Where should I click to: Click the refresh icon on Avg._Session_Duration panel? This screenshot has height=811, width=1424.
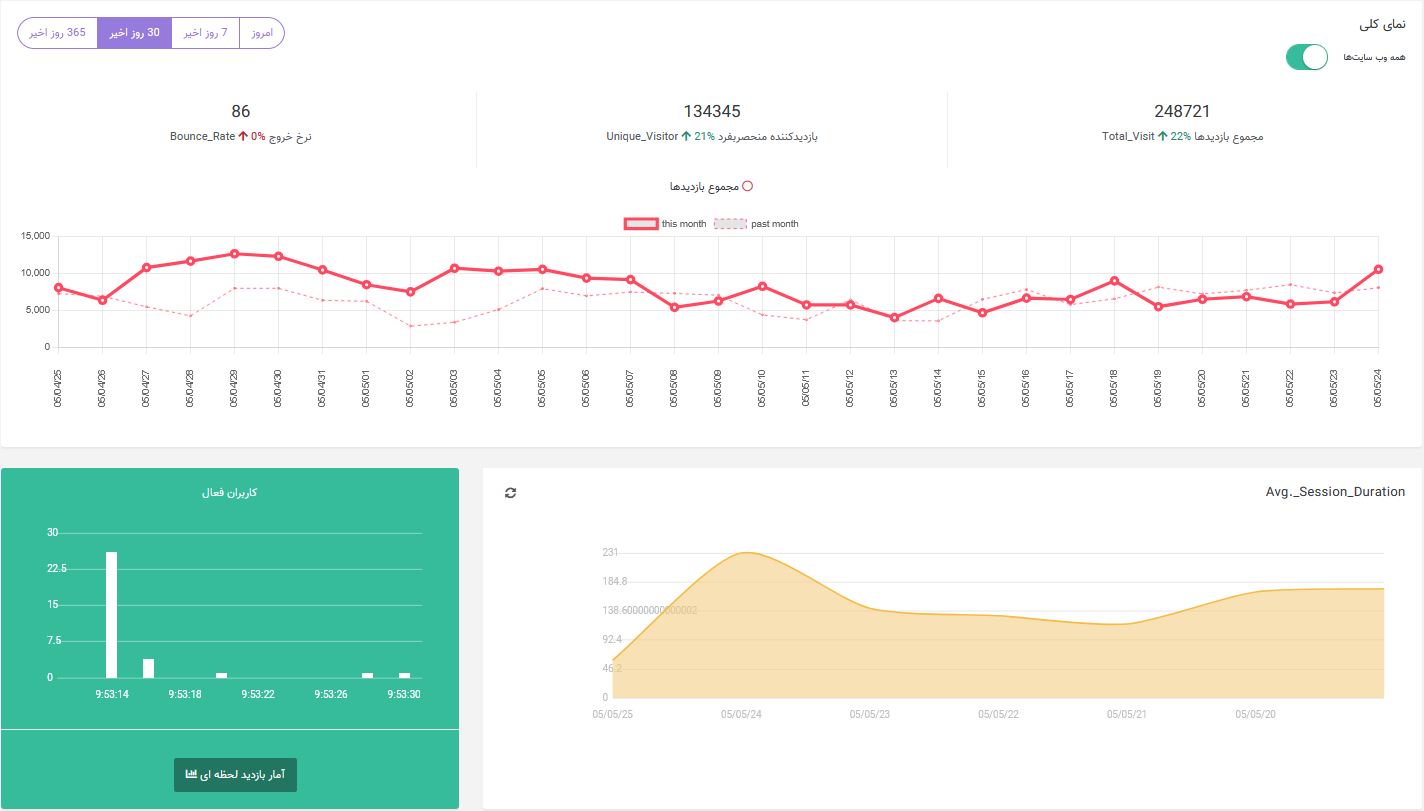click(x=511, y=493)
